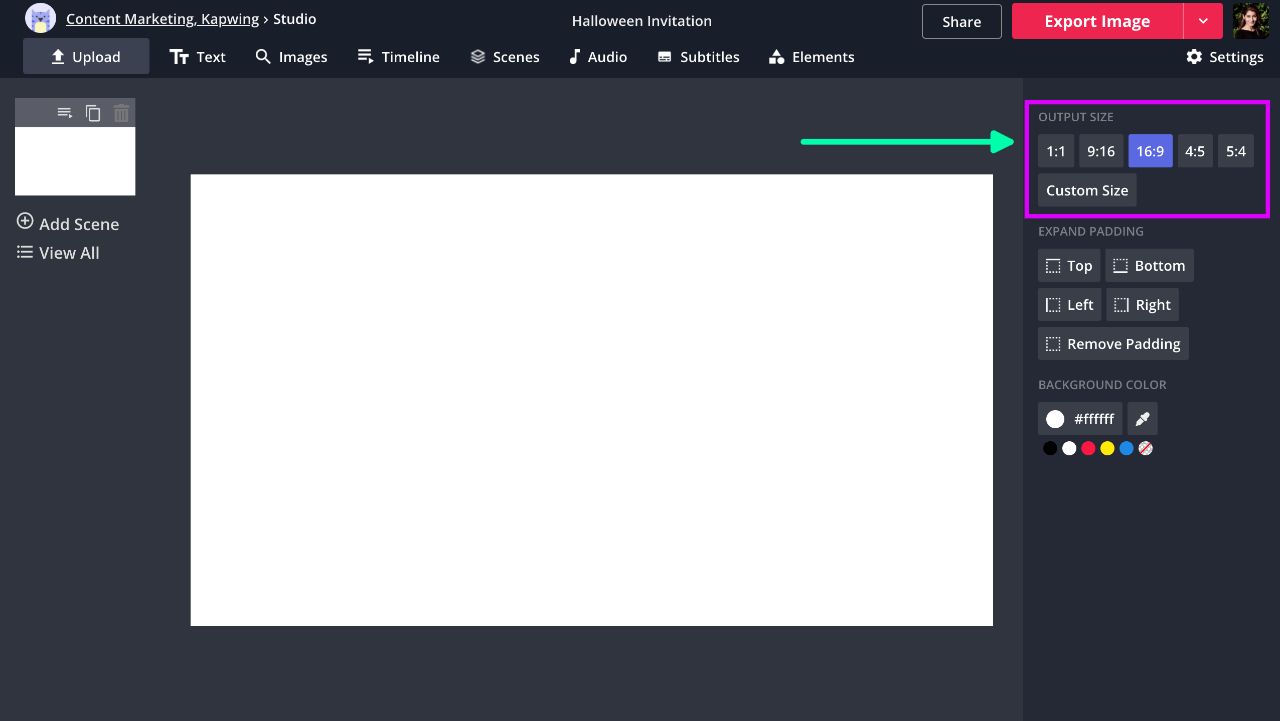Screen dimensions: 1280x721
Task: Select the transparent background swatch
Action: tap(1146, 448)
